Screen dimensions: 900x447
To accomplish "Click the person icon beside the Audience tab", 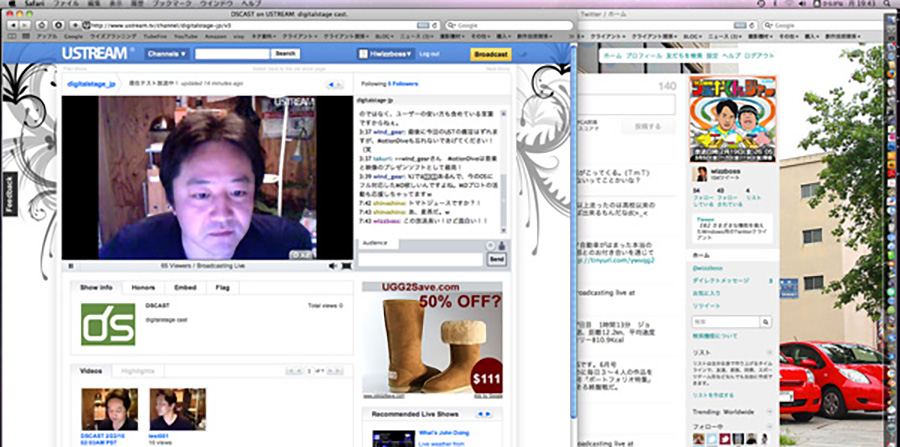I will pyautogui.click(x=501, y=245).
